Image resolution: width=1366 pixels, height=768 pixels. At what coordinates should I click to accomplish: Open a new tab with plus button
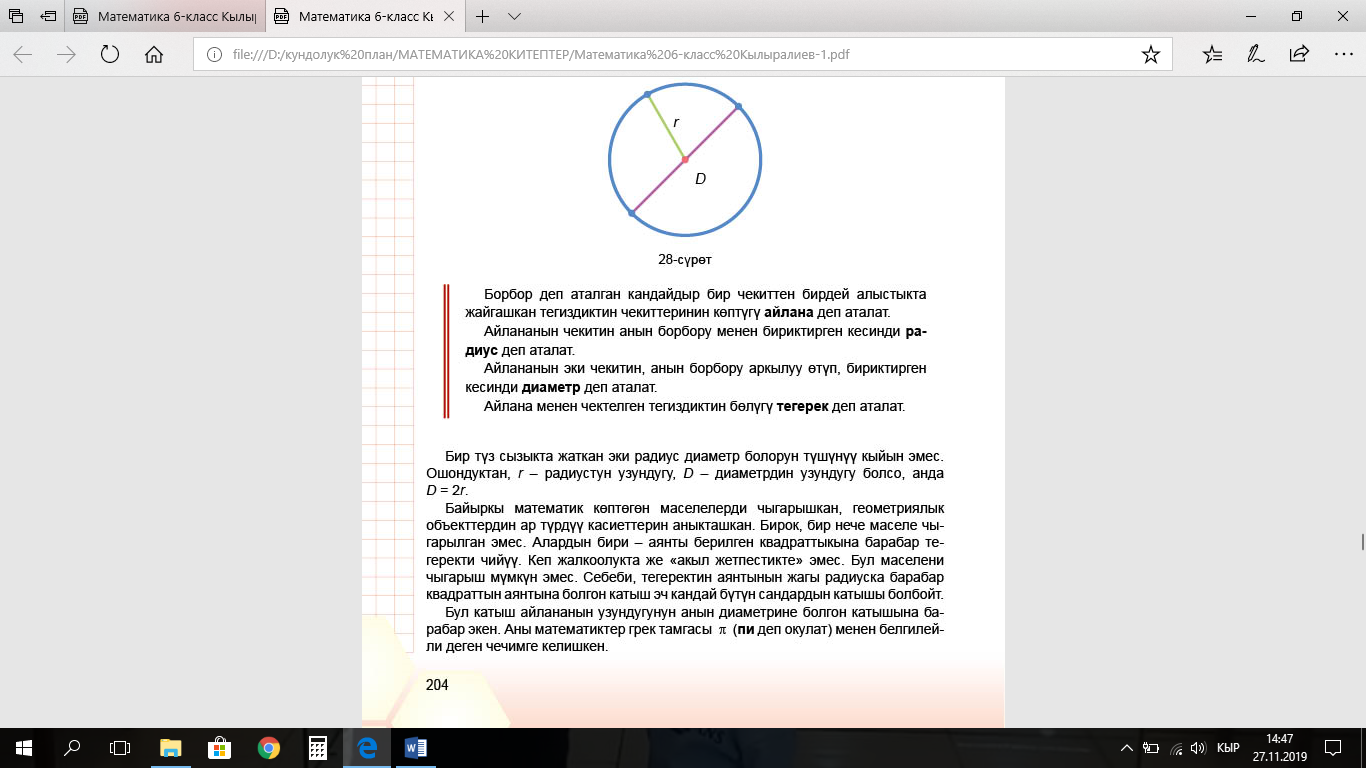click(x=483, y=16)
